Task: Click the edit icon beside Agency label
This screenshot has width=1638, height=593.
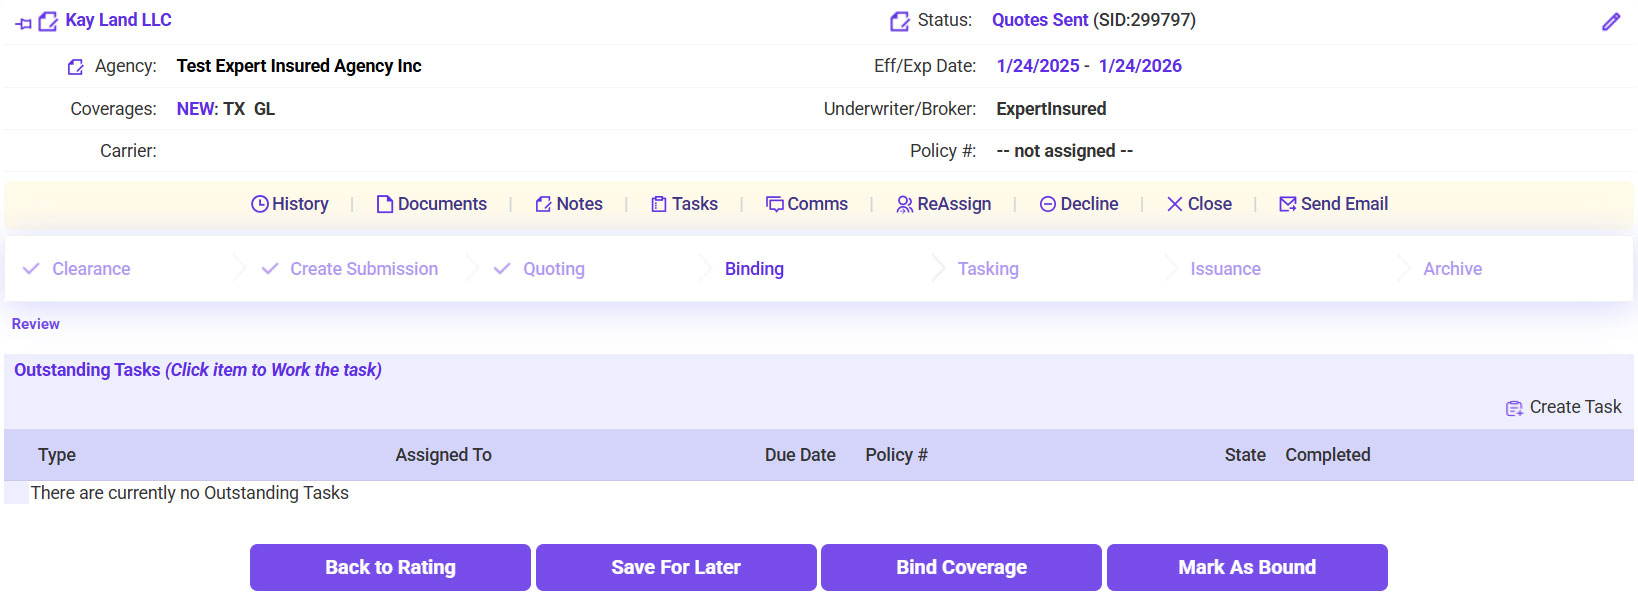Action: click(x=76, y=67)
